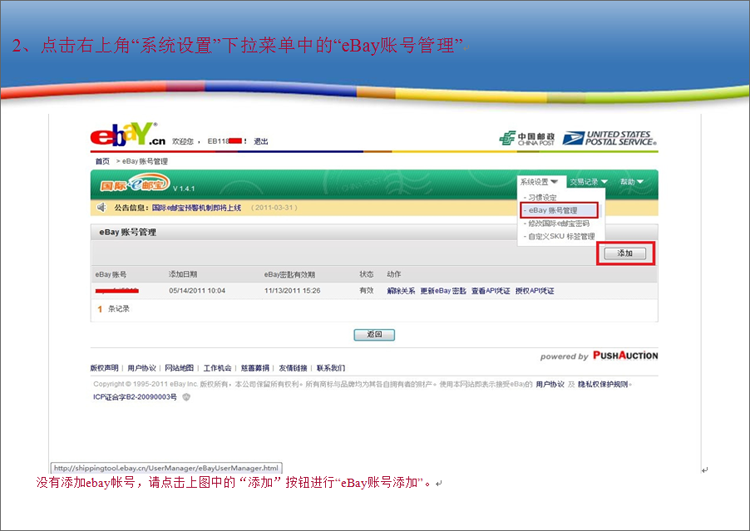
Task: Click the 添加 button
Action: click(x=625, y=253)
